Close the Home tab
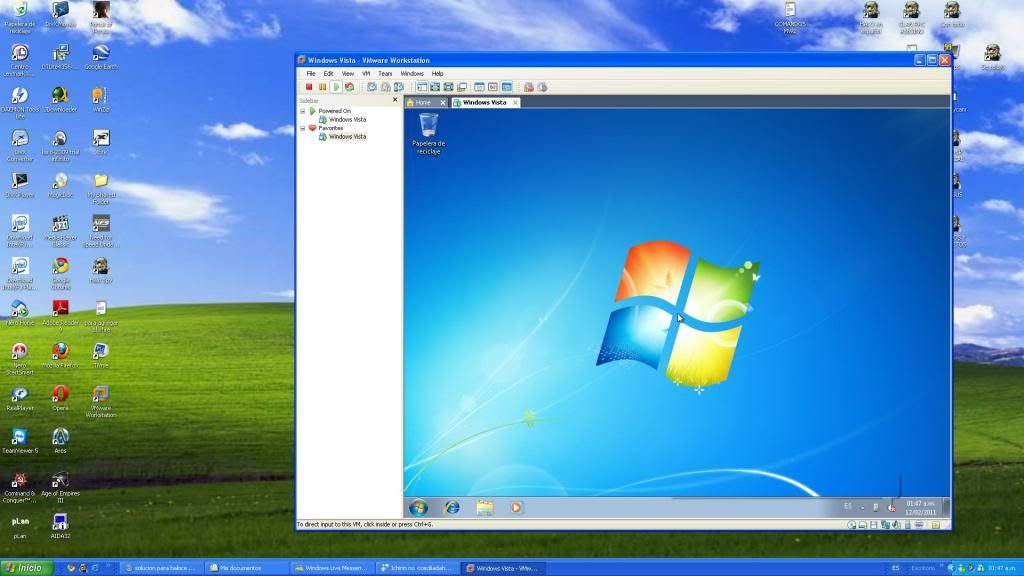 (x=443, y=103)
